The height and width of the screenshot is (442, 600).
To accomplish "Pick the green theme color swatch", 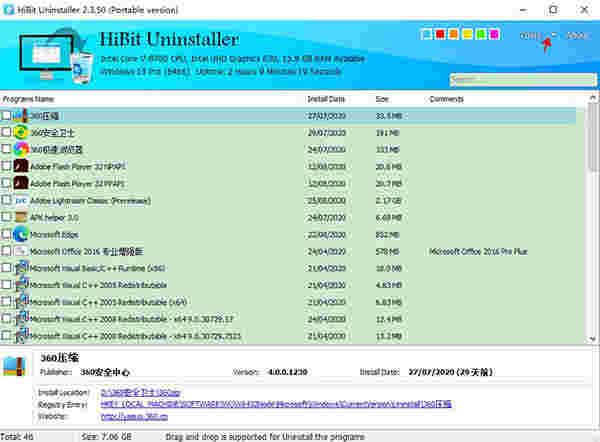I will coord(481,34).
